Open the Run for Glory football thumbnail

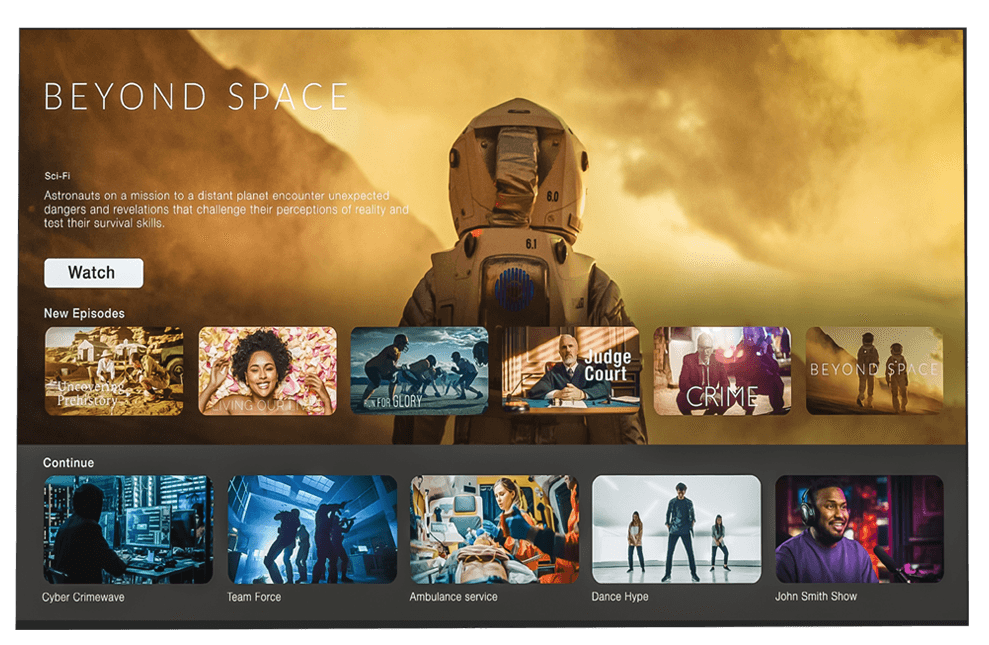419,371
